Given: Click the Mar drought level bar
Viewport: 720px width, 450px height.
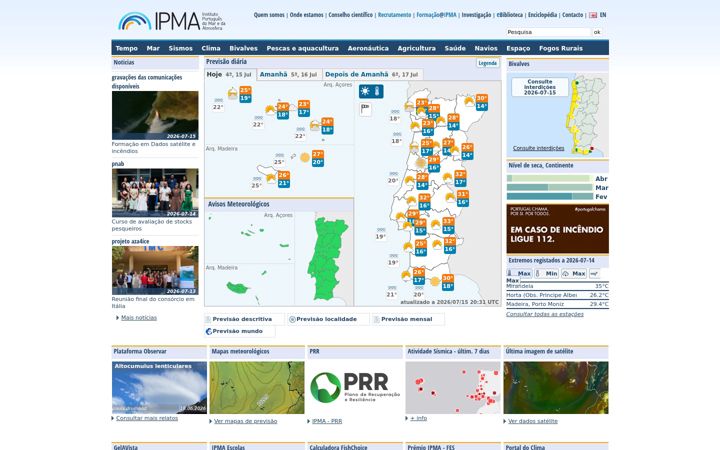Looking at the screenshot, I should (550, 187).
